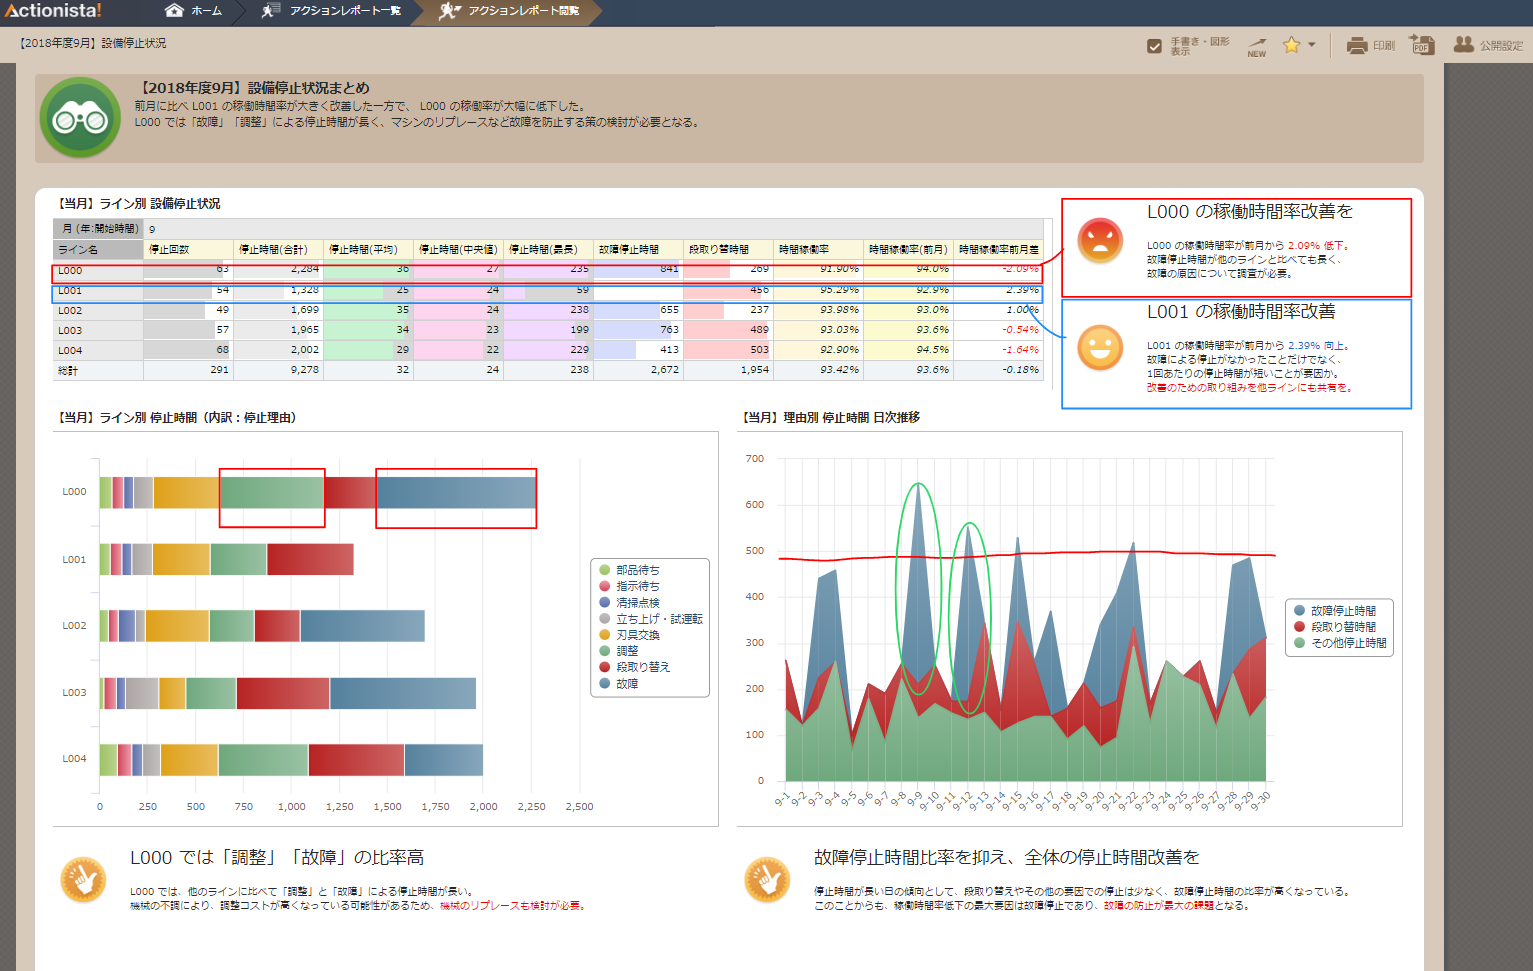
Task: Toggle 手書き・図形表示 checkbox
Action: click(x=1154, y=46)
